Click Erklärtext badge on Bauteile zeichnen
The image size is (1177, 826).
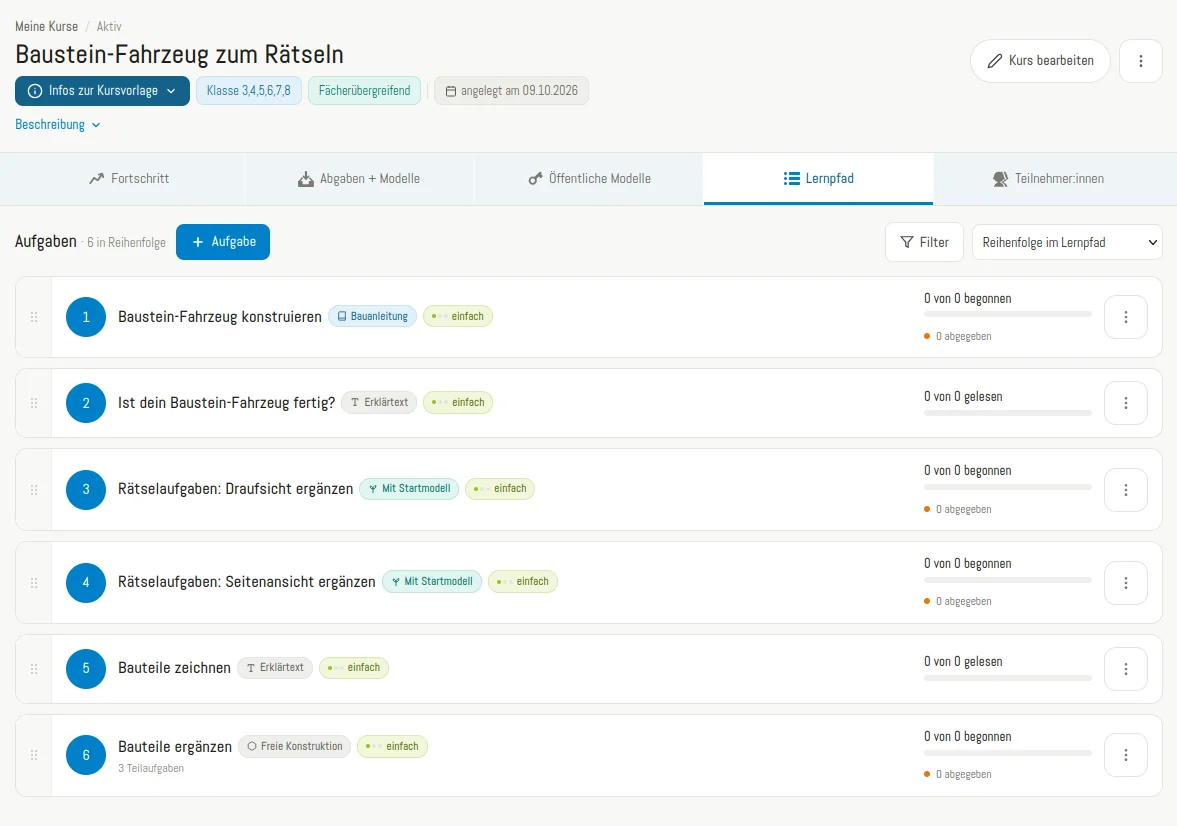(275, 668)
